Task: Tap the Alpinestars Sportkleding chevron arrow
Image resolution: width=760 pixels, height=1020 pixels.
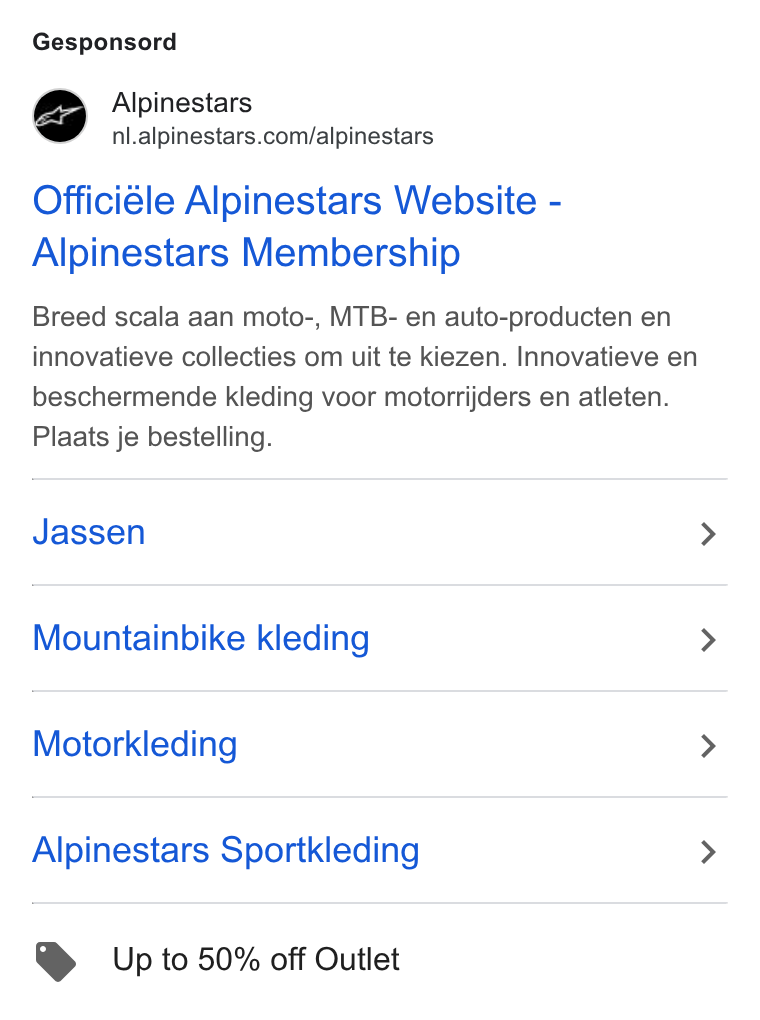Action: click(709, 852)
